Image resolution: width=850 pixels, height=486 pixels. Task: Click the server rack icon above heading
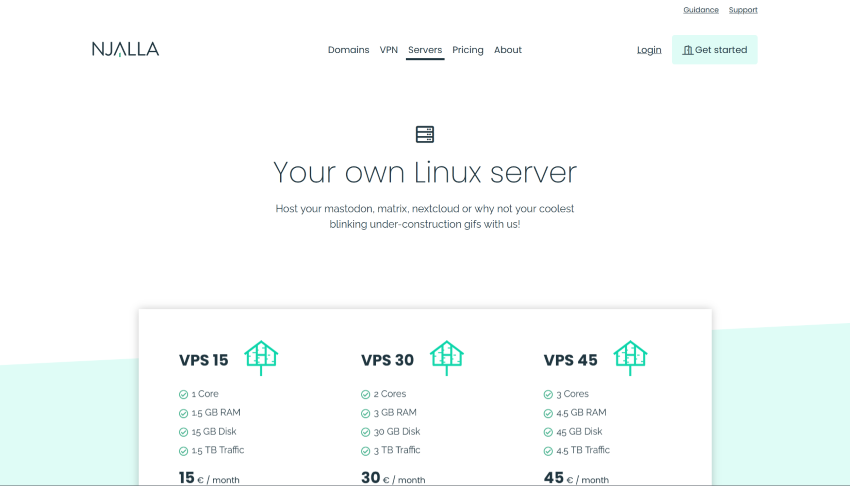(425, 134)
